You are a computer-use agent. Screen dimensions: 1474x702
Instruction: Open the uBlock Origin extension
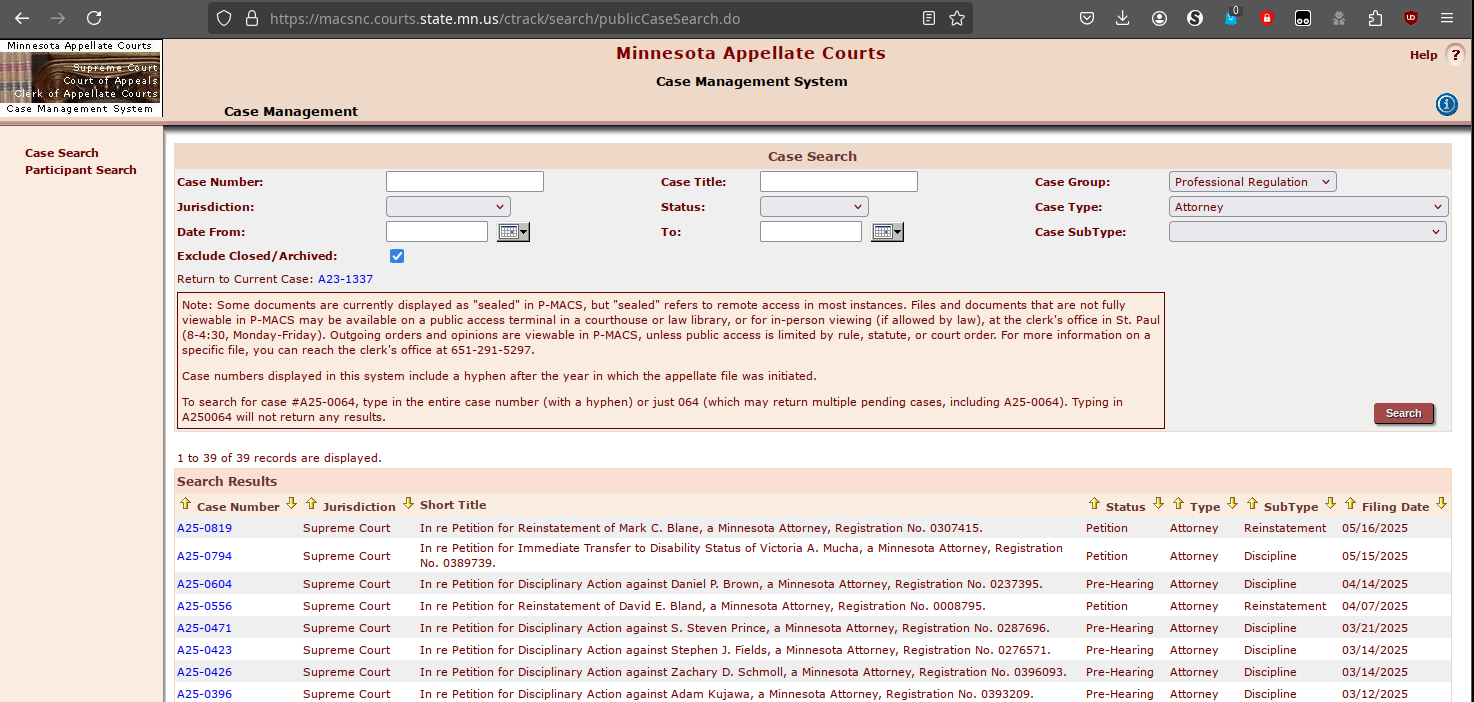pyautogui.click(x=1411, y=18)
